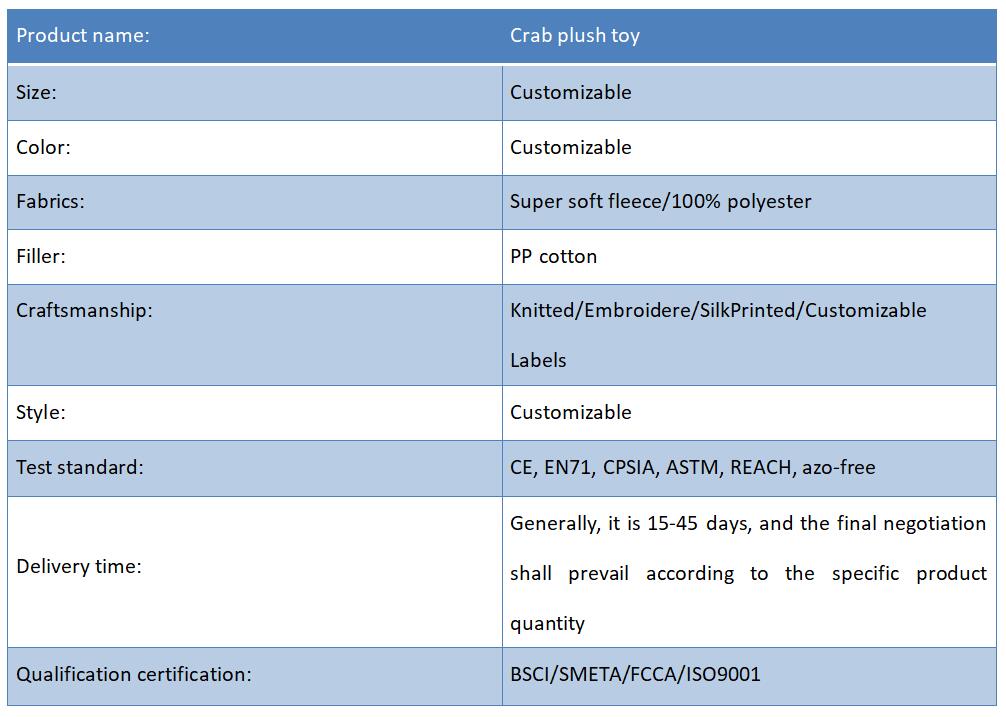
Task: Select the 'BSCI/SMETA/FCCA/ISO9001' cell
Action: [x=749, y=676]
